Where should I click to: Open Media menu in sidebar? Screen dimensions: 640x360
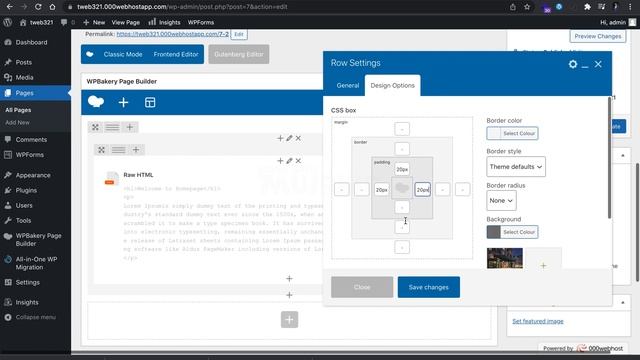[x=24, y=78]
